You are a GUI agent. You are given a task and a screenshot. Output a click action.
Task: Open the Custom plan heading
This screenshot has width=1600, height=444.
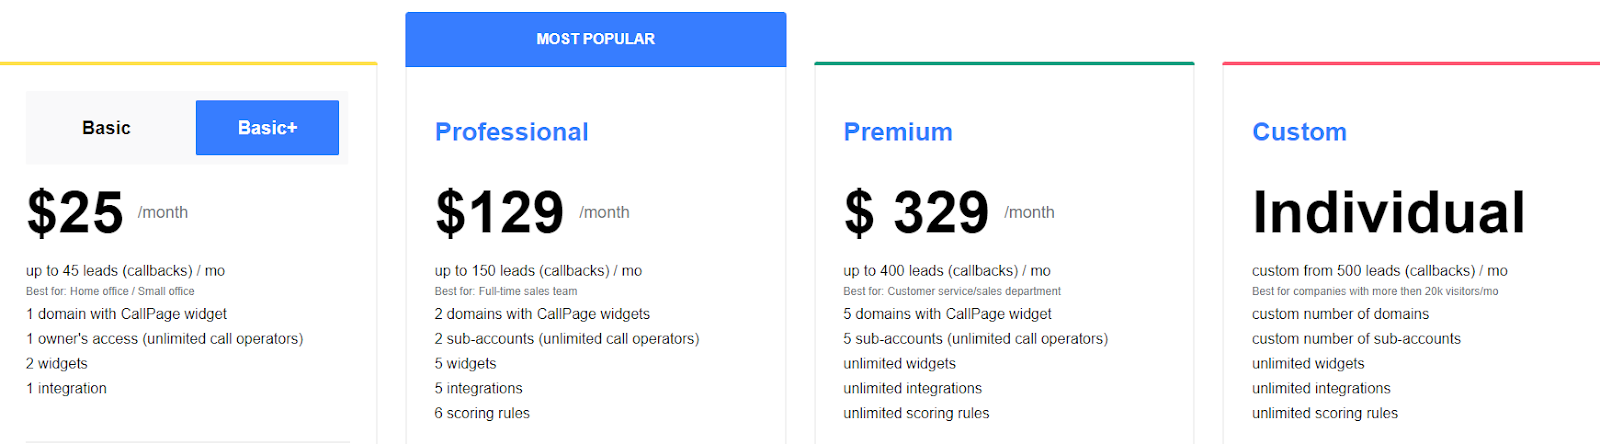click(x=1299, y=132)
